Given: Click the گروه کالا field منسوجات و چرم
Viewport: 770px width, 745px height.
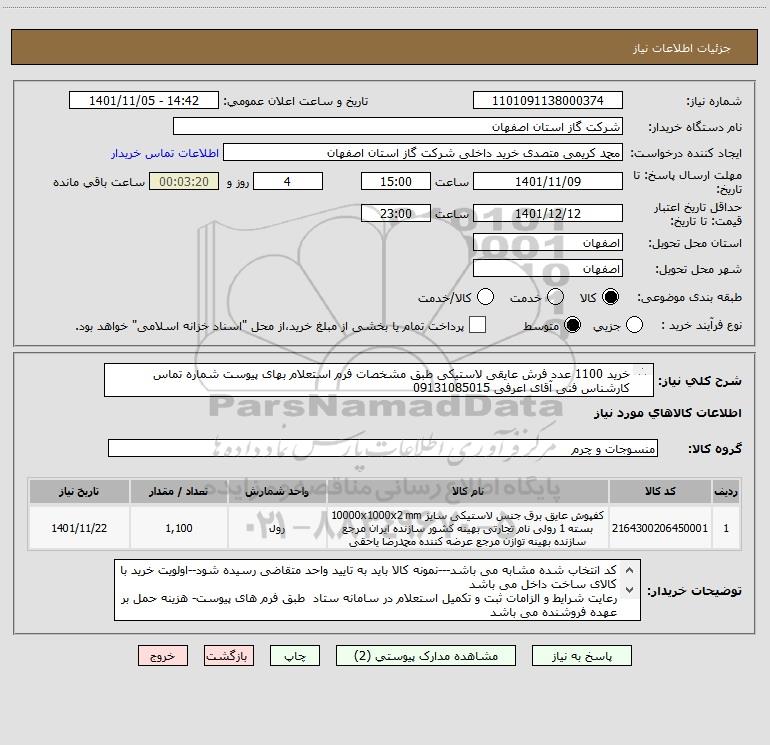Looking at the screenshot, I should 383,448.
